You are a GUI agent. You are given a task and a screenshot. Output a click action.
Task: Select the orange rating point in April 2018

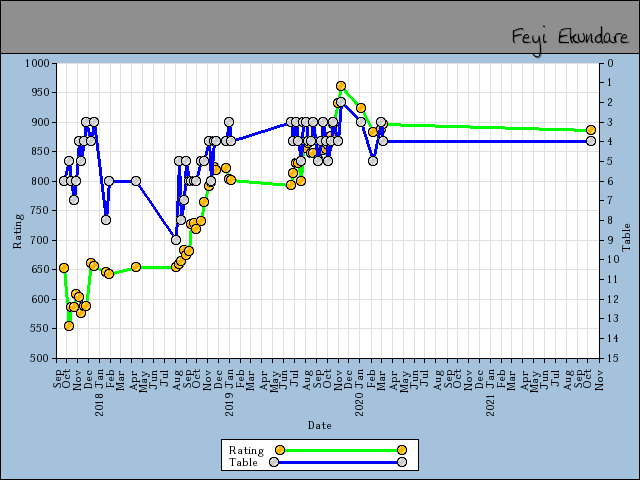tap(136, 267)
